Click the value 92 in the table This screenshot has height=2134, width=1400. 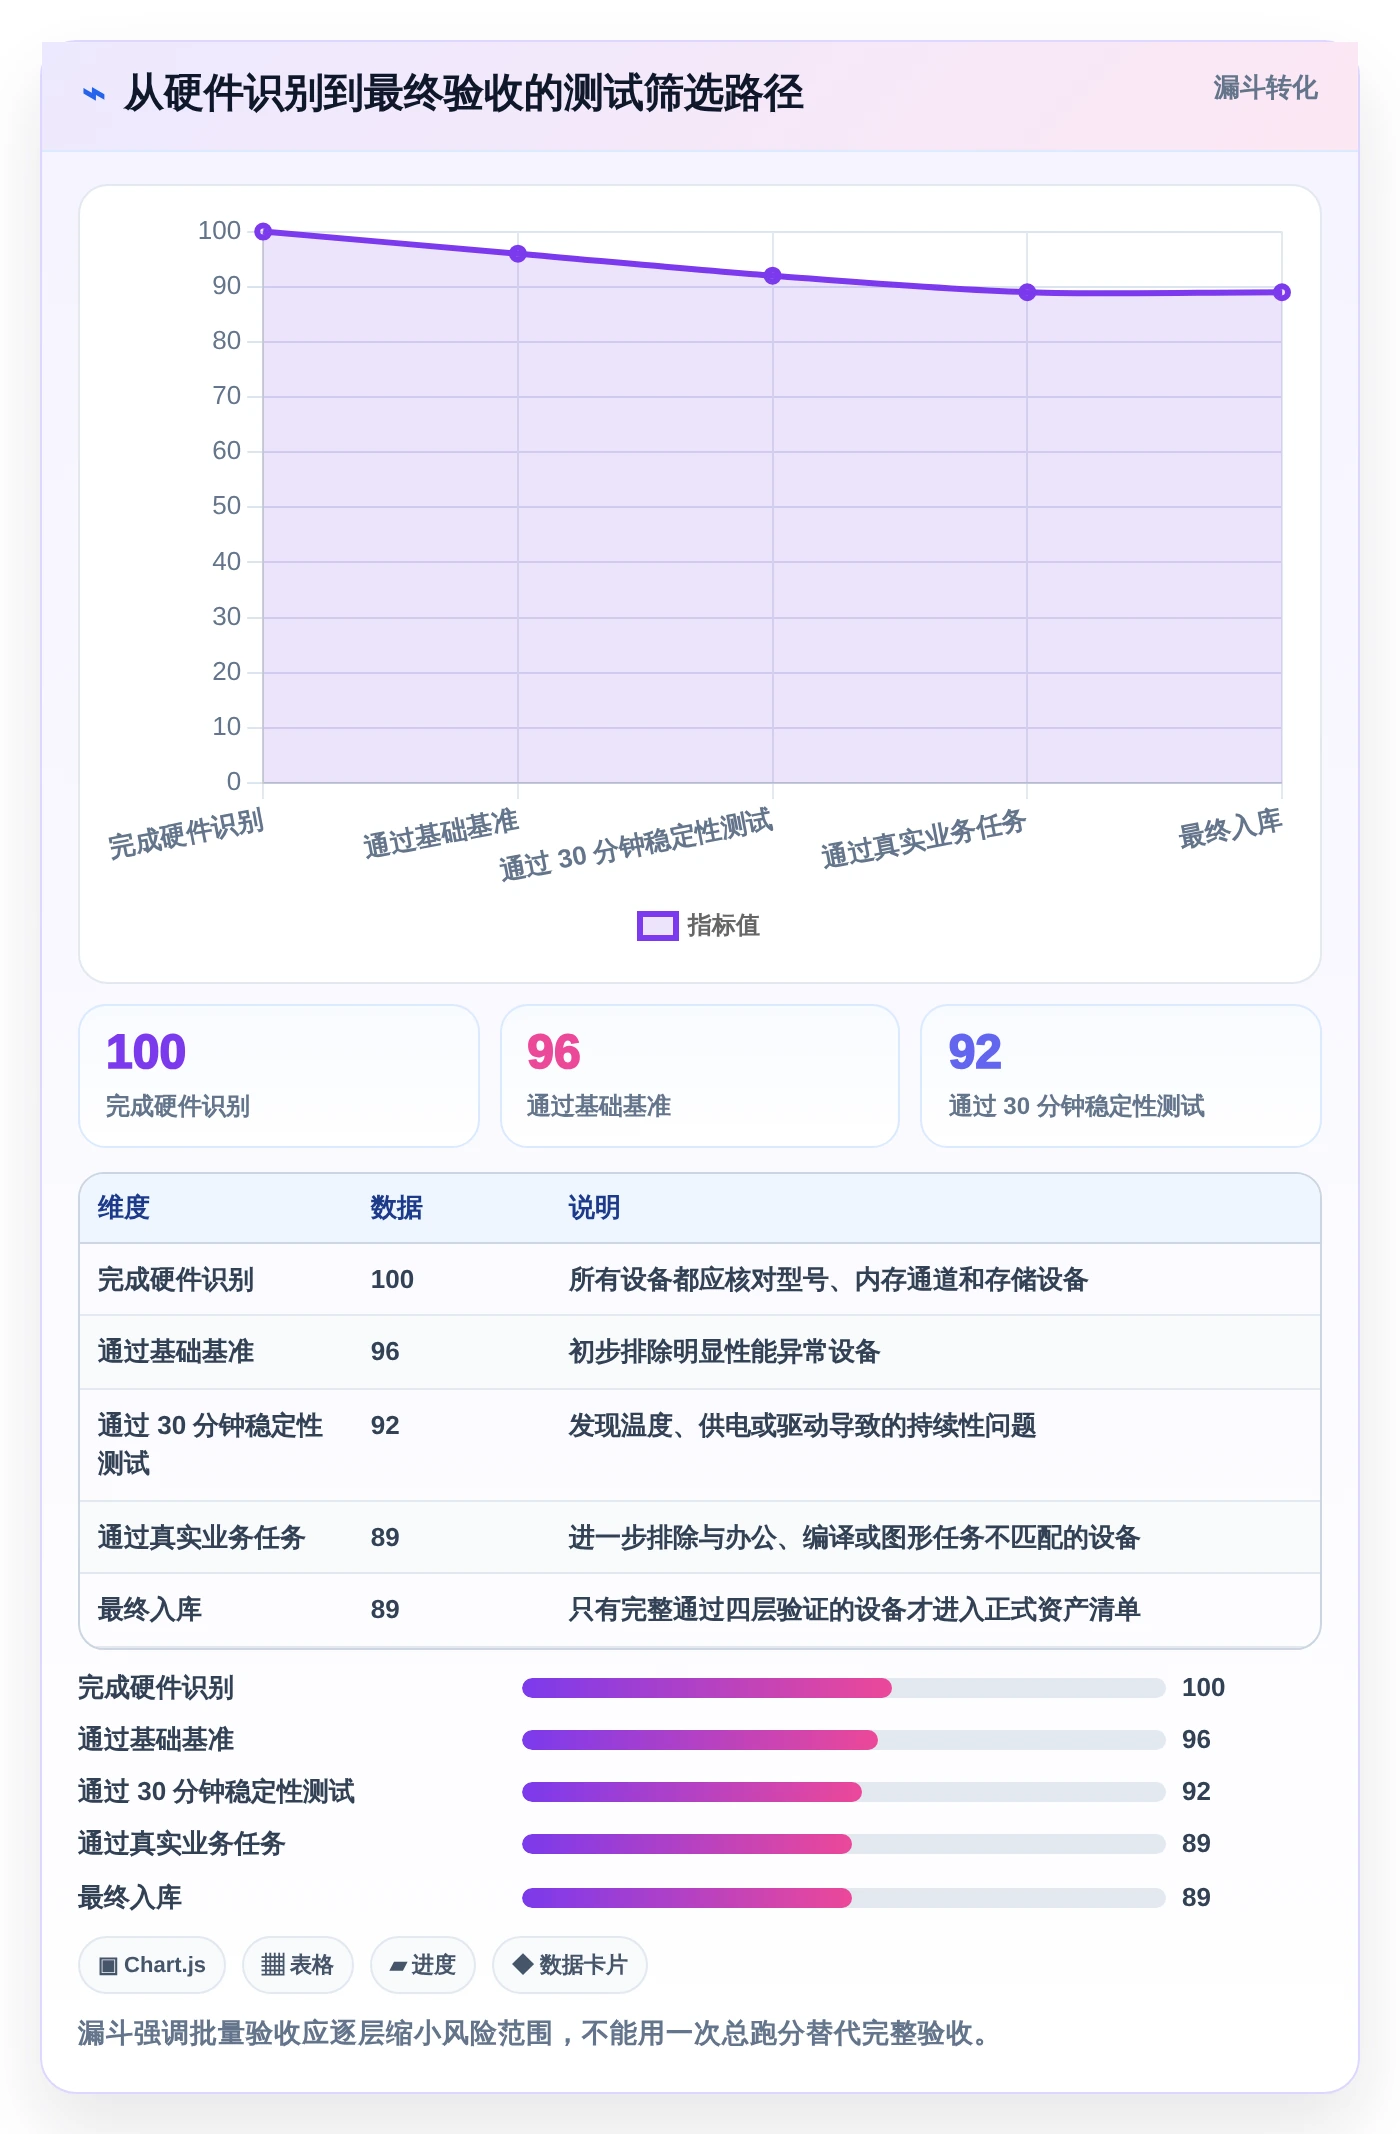tap(385, 1426)
